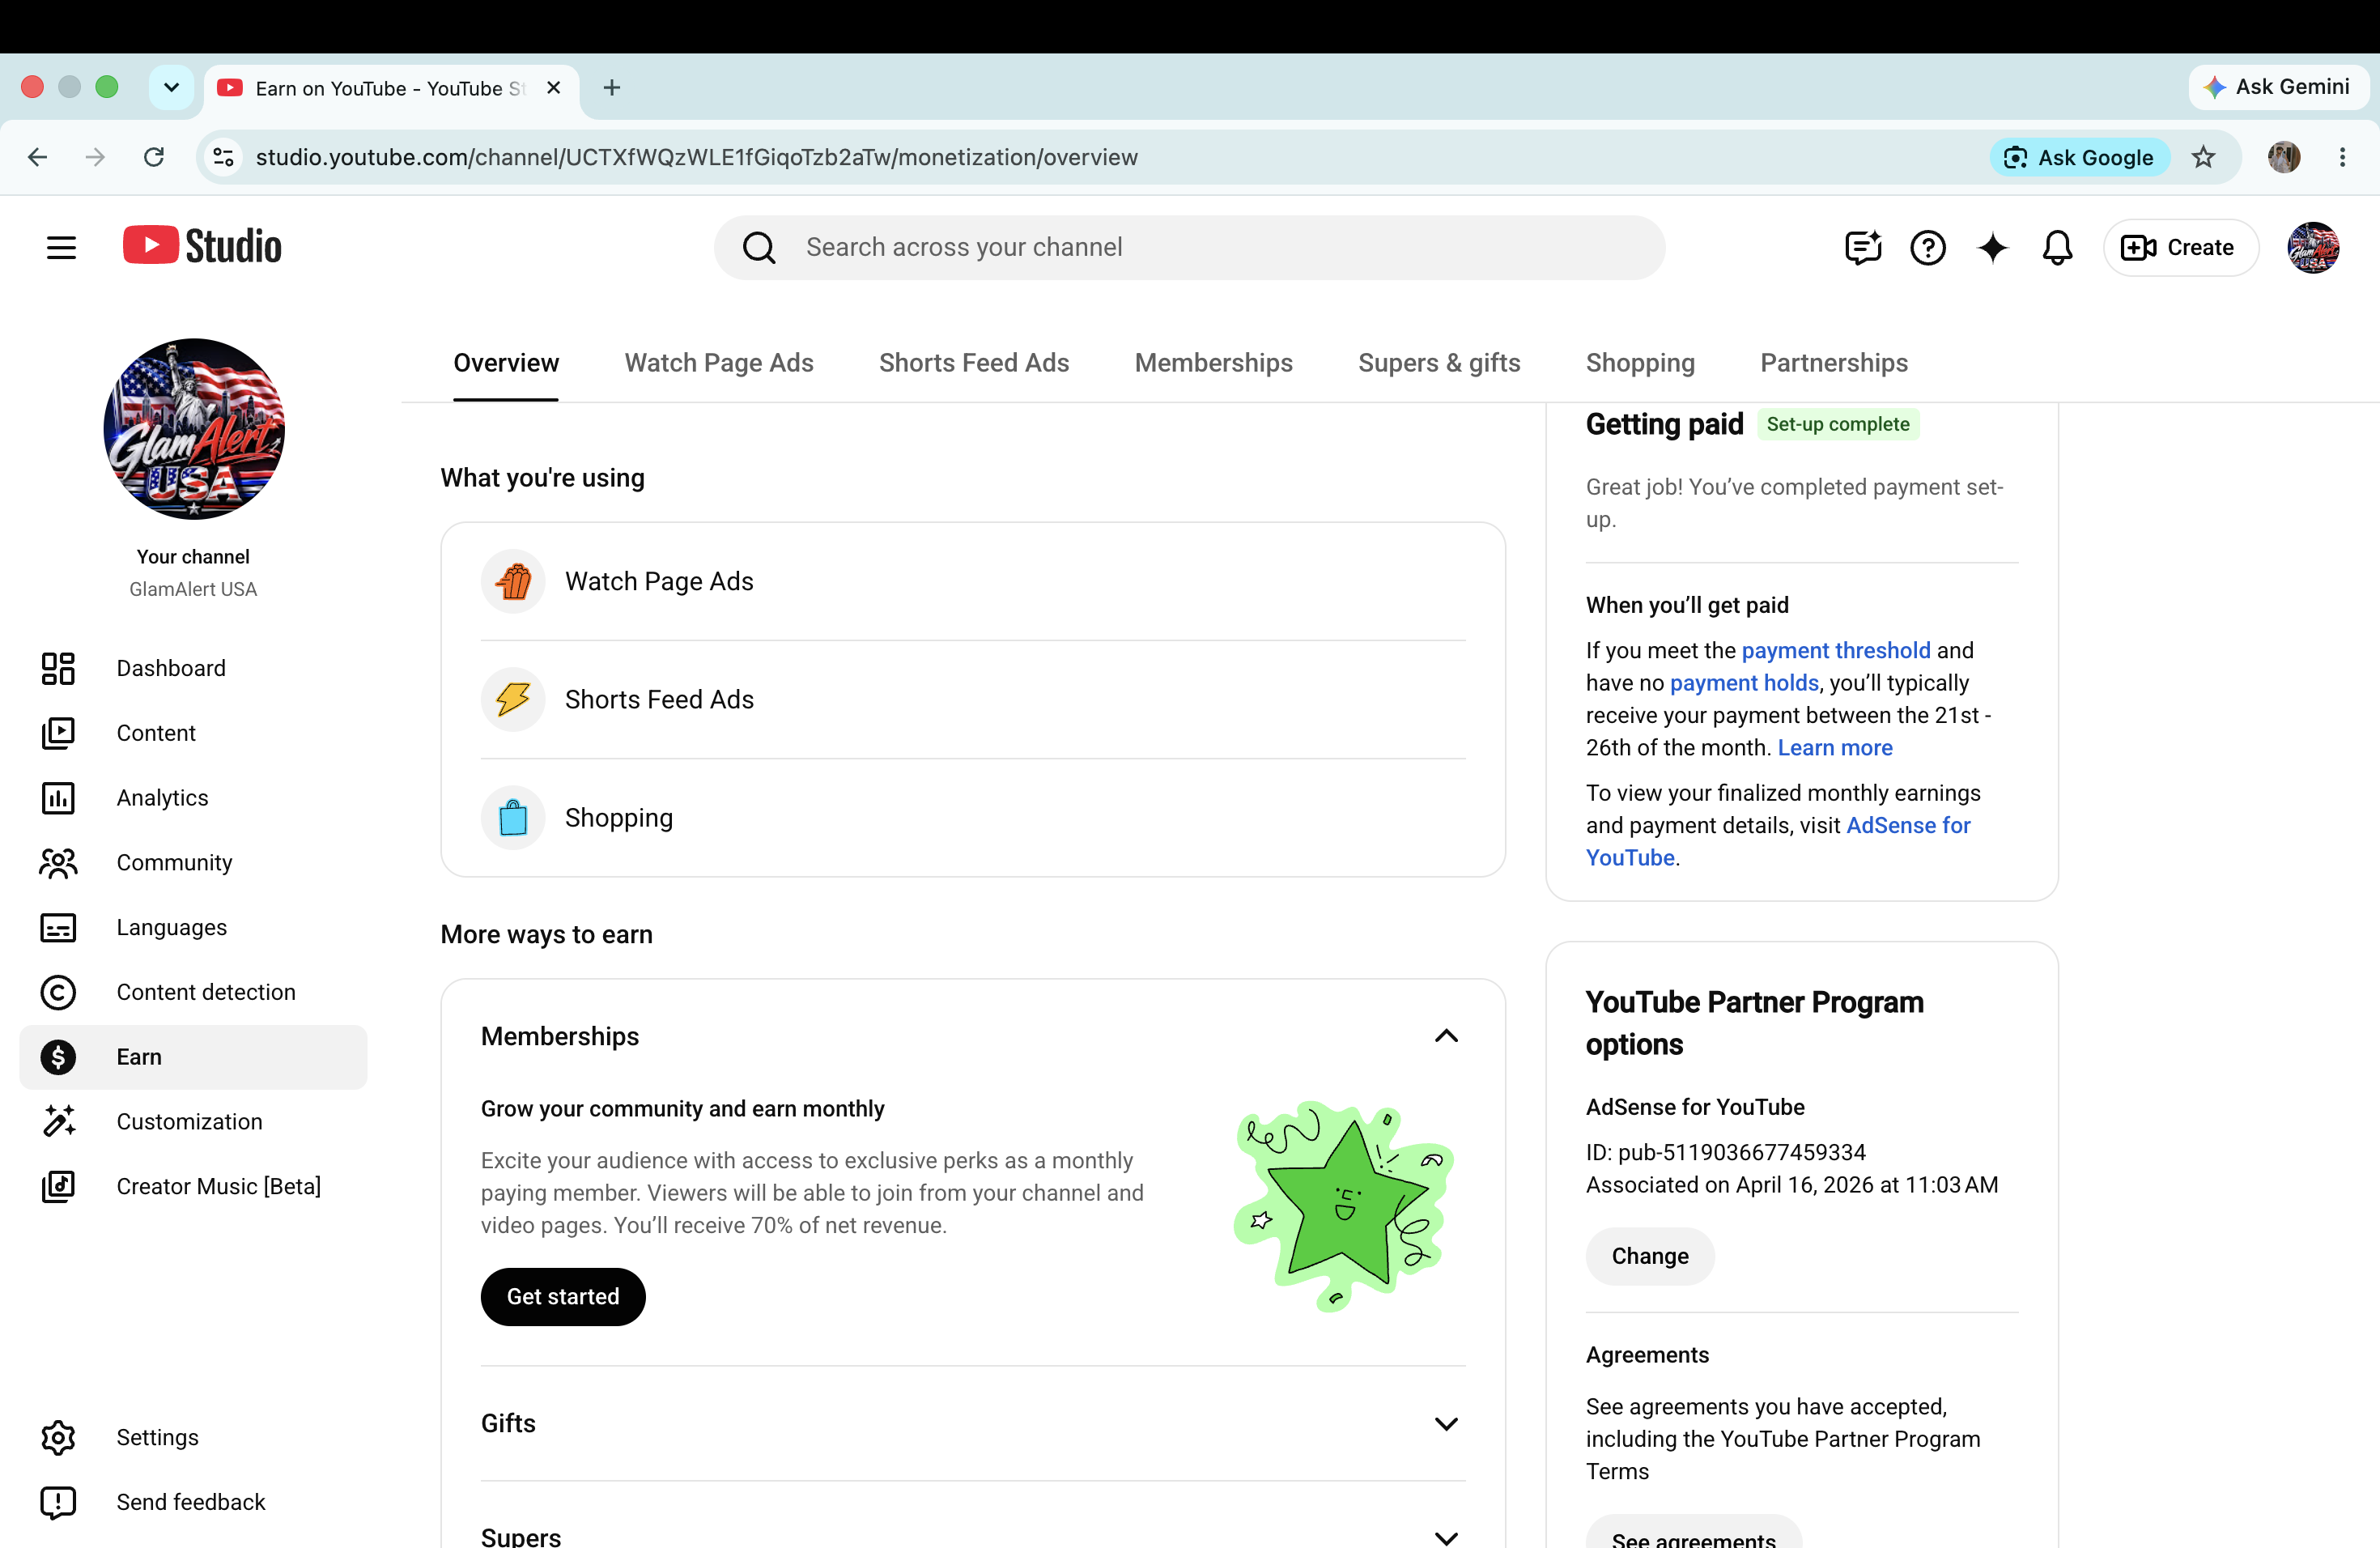Click the Ask Gemini button
This screenshot has height=1548, width=2380.
[2278, 87]
